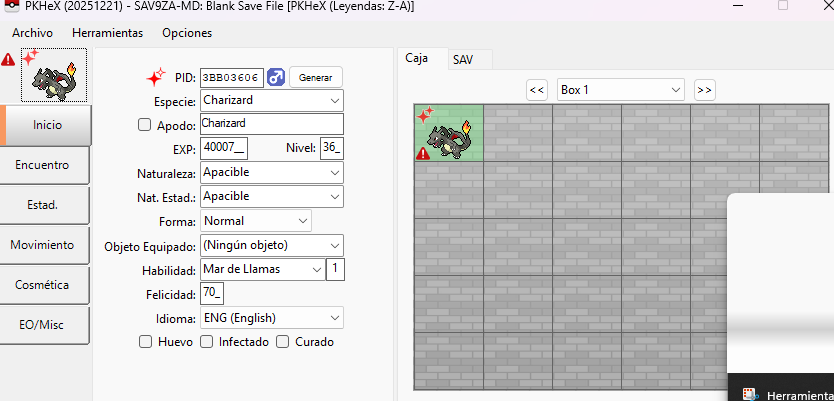
Task: Expand the Naturaleza dropdown
Action: (271, 173)
